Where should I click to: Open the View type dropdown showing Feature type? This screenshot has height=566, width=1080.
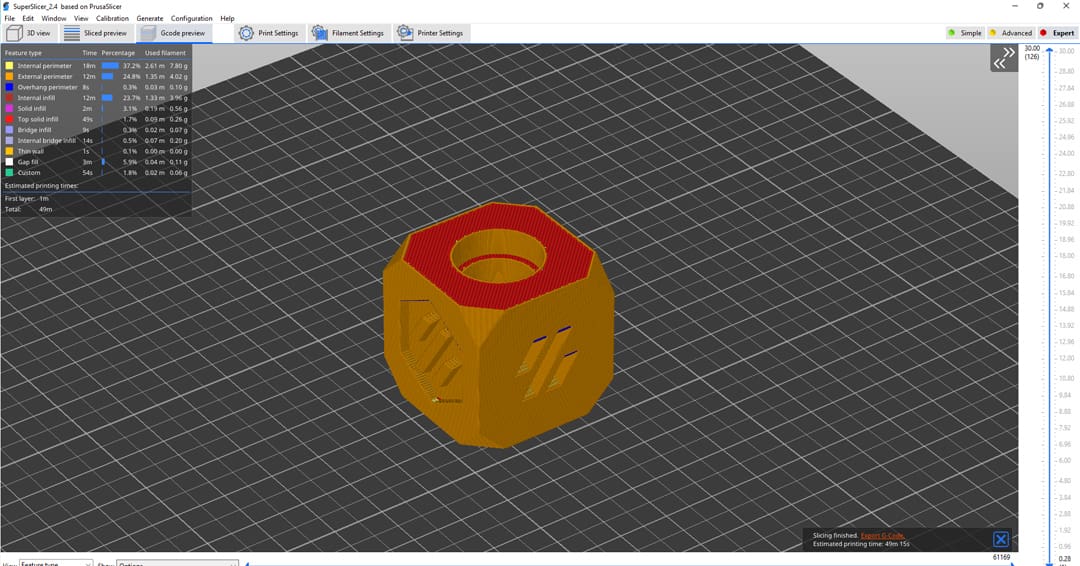coord(56,563)
